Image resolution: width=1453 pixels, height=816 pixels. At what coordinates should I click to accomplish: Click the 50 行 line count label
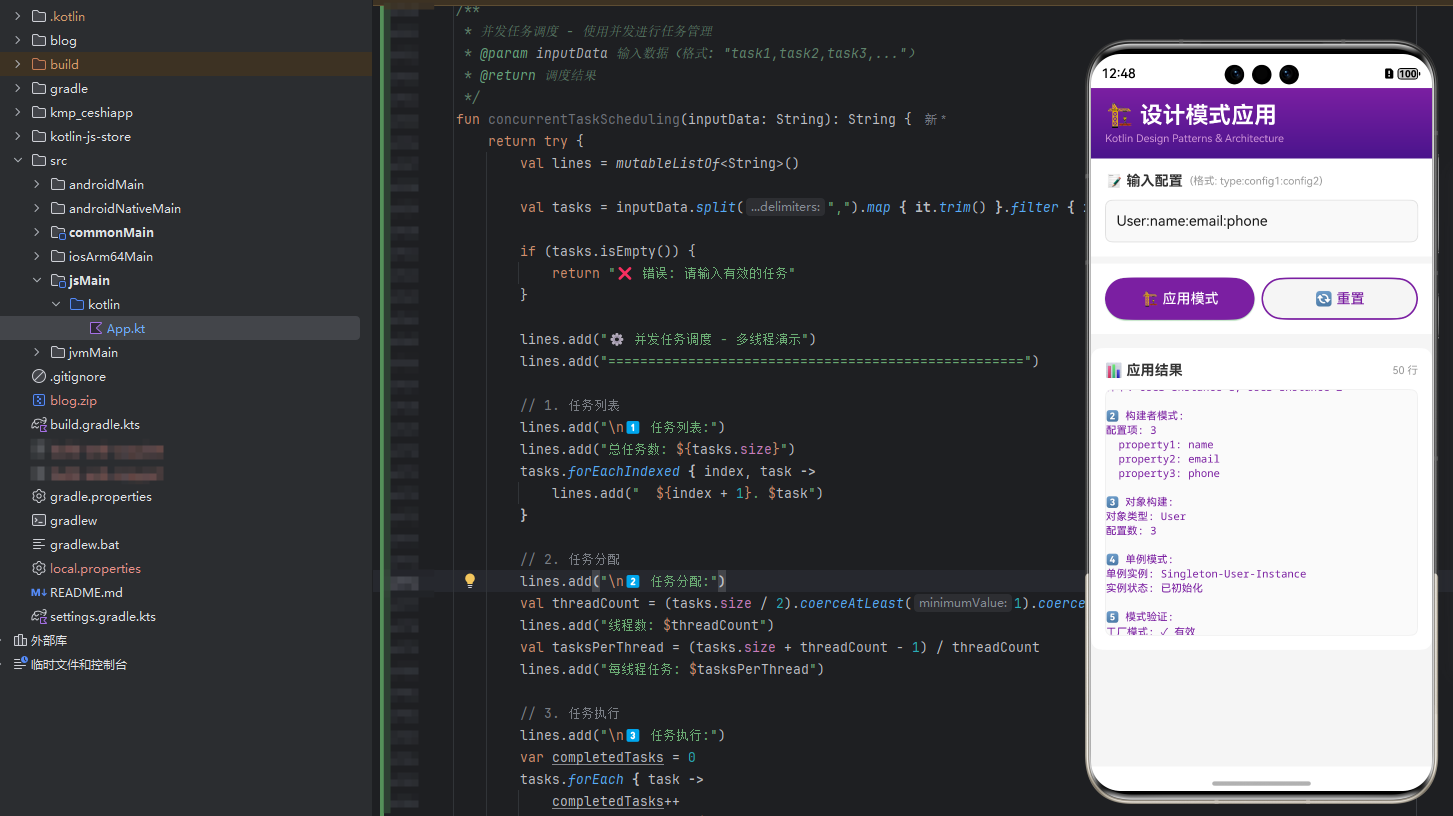coord(1404,370)
